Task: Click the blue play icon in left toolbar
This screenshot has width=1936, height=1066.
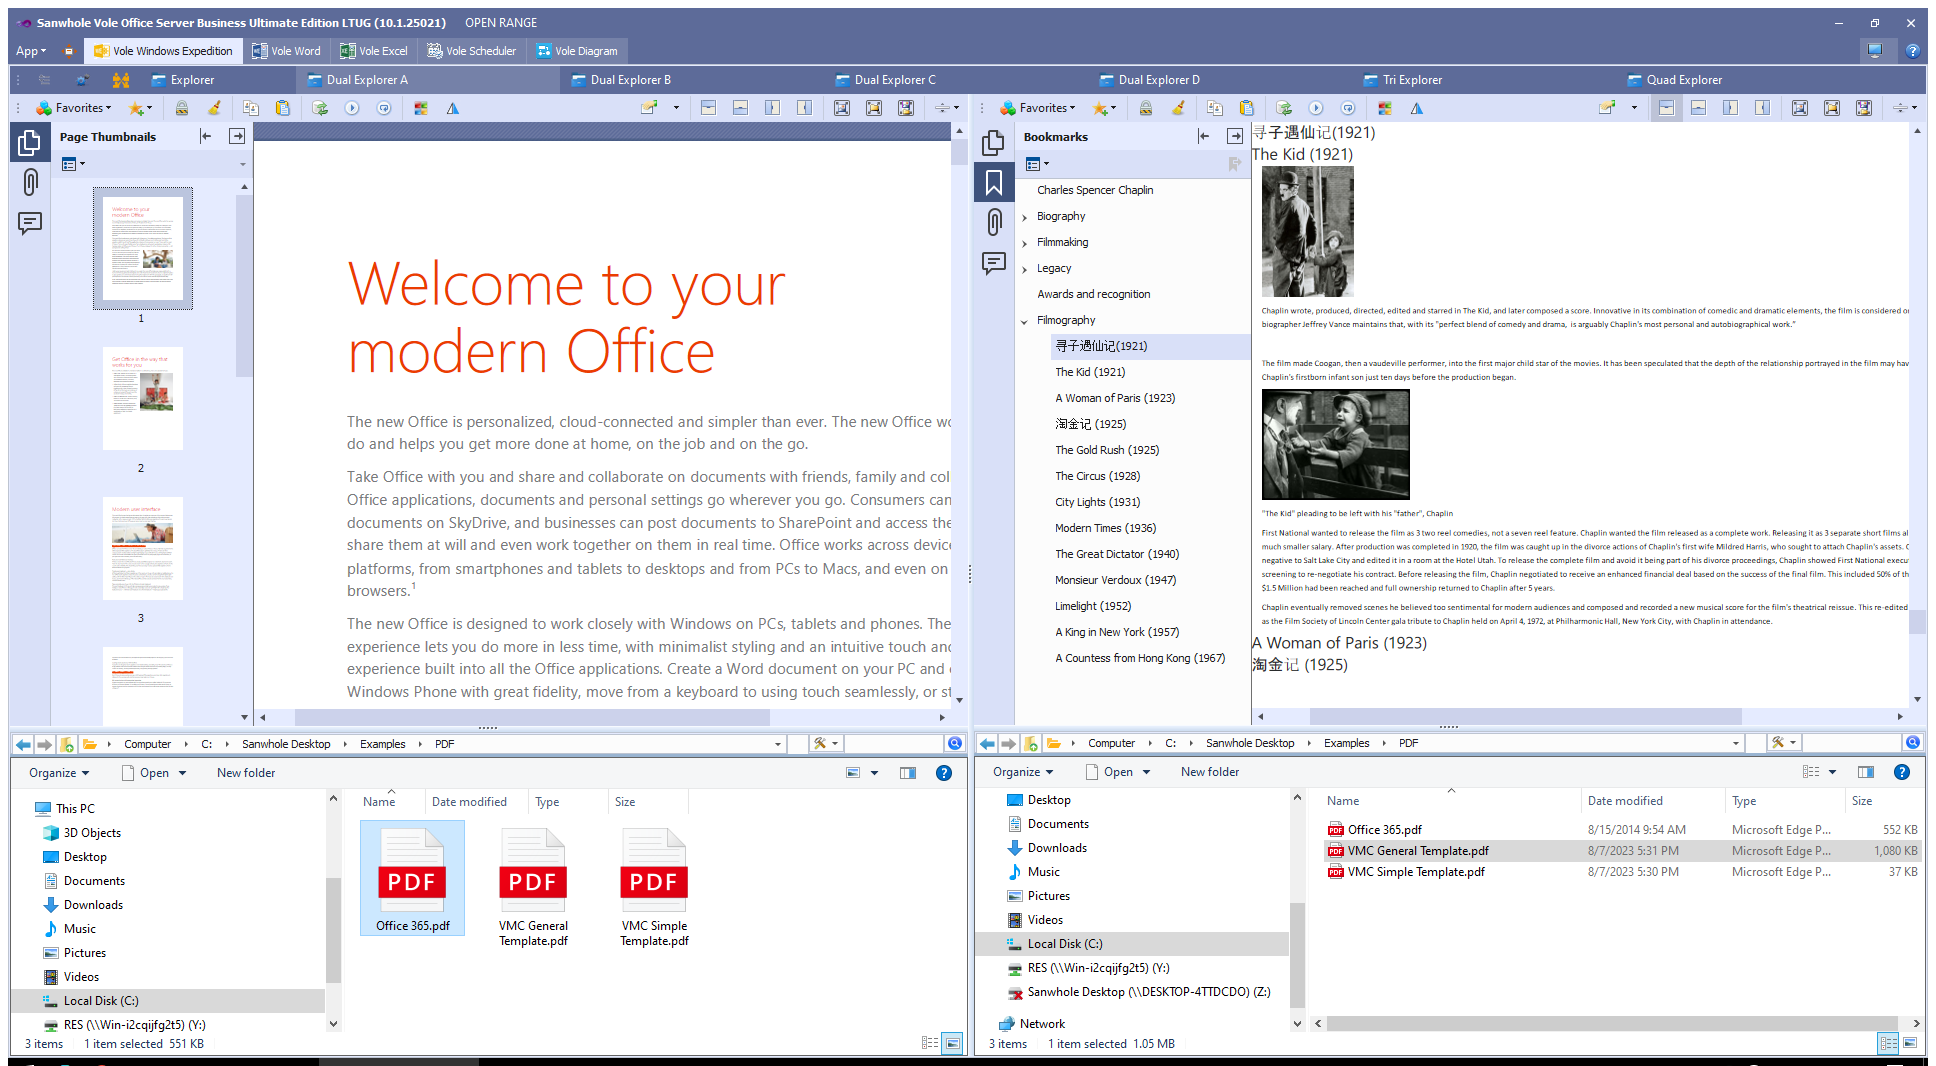Action: coord(352,108)
